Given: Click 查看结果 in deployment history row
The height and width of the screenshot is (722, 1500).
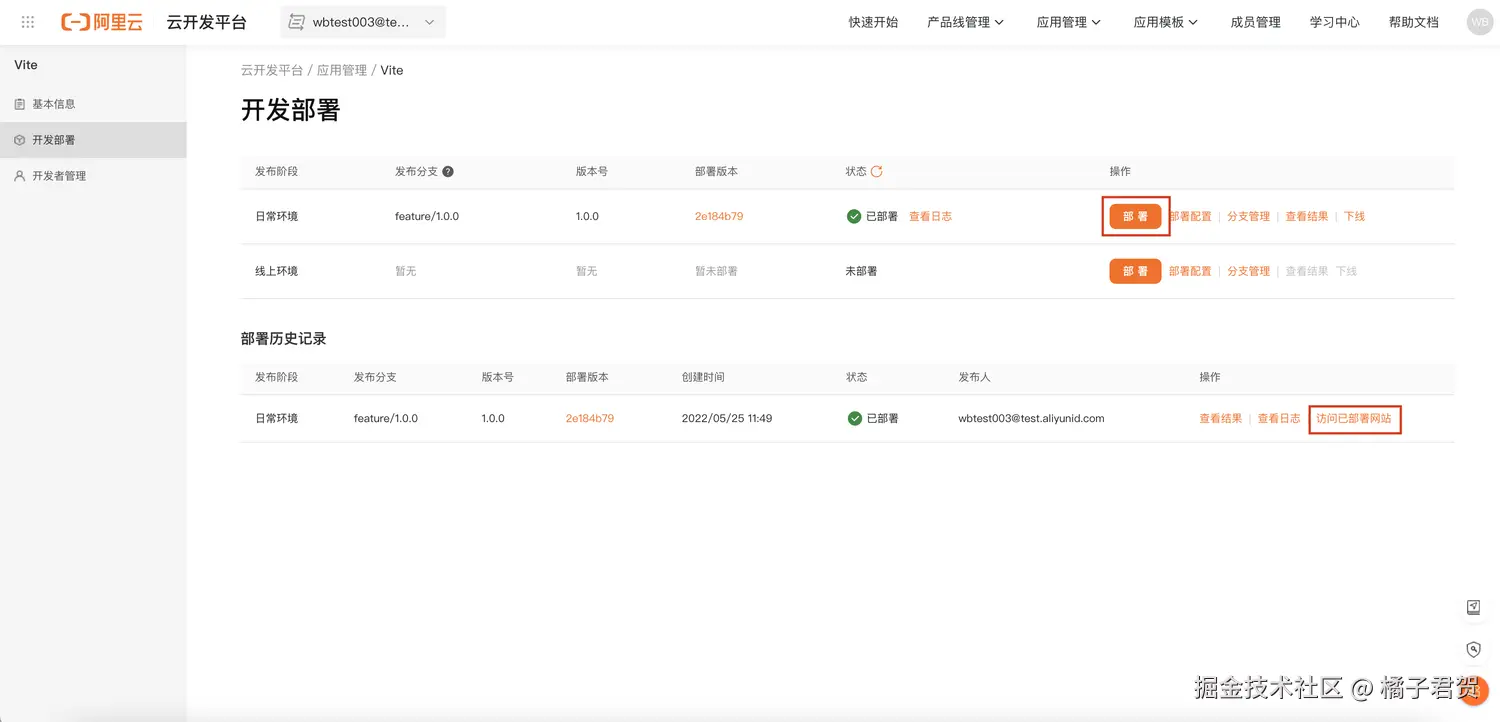Looking at the screenshot, I should pyautogui.click(x=1220, y=418).
